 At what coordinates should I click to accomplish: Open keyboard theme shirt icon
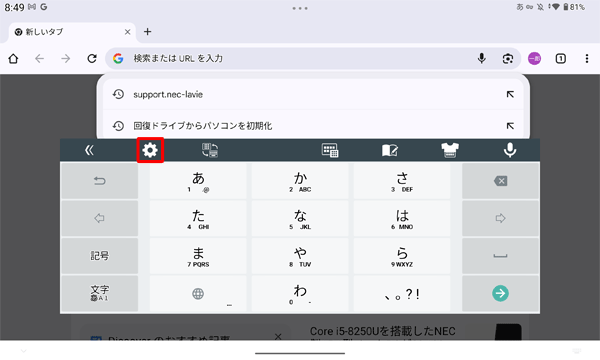(450, 150)
